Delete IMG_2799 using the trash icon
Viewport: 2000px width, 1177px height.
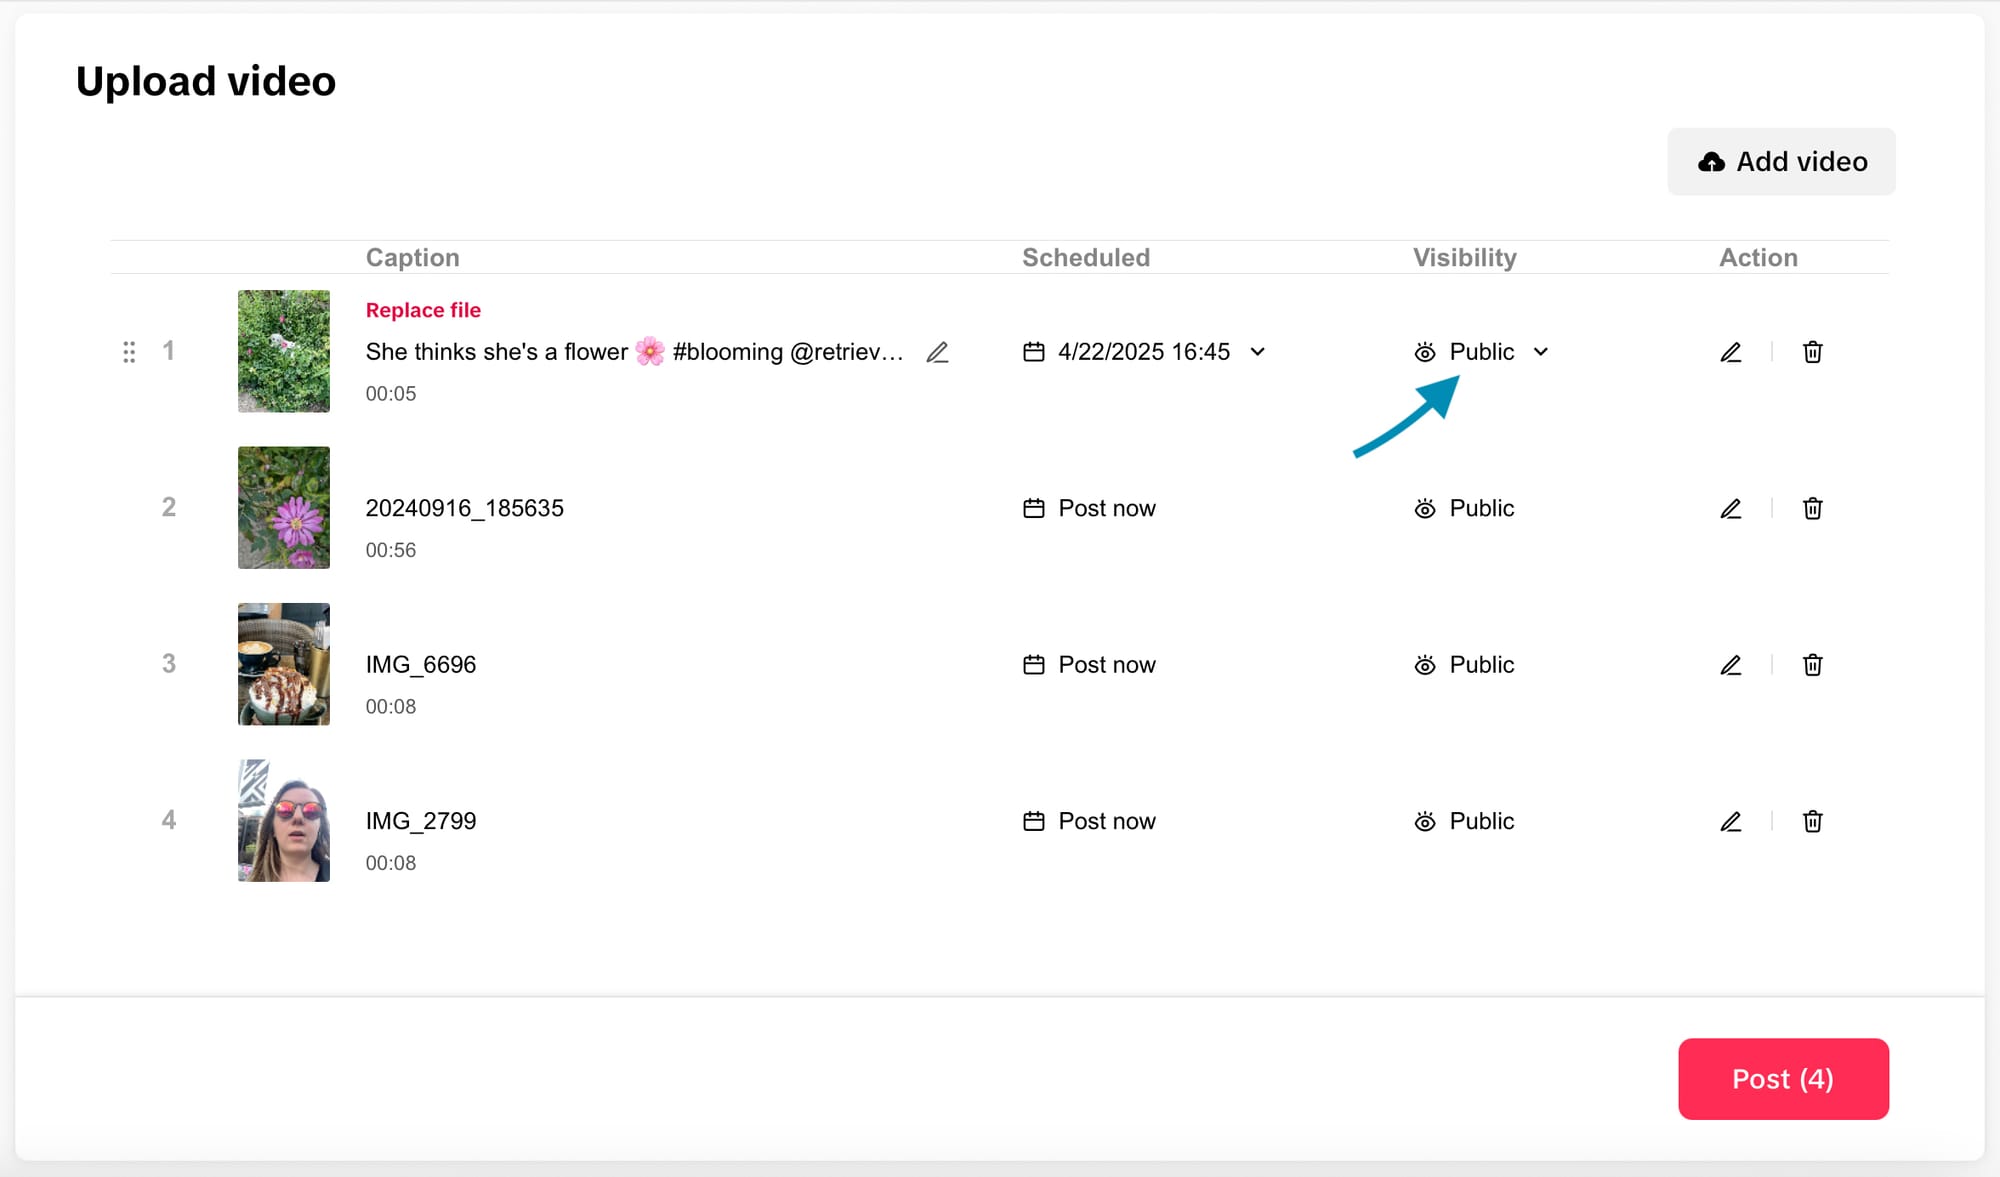tap(1812, 822)
